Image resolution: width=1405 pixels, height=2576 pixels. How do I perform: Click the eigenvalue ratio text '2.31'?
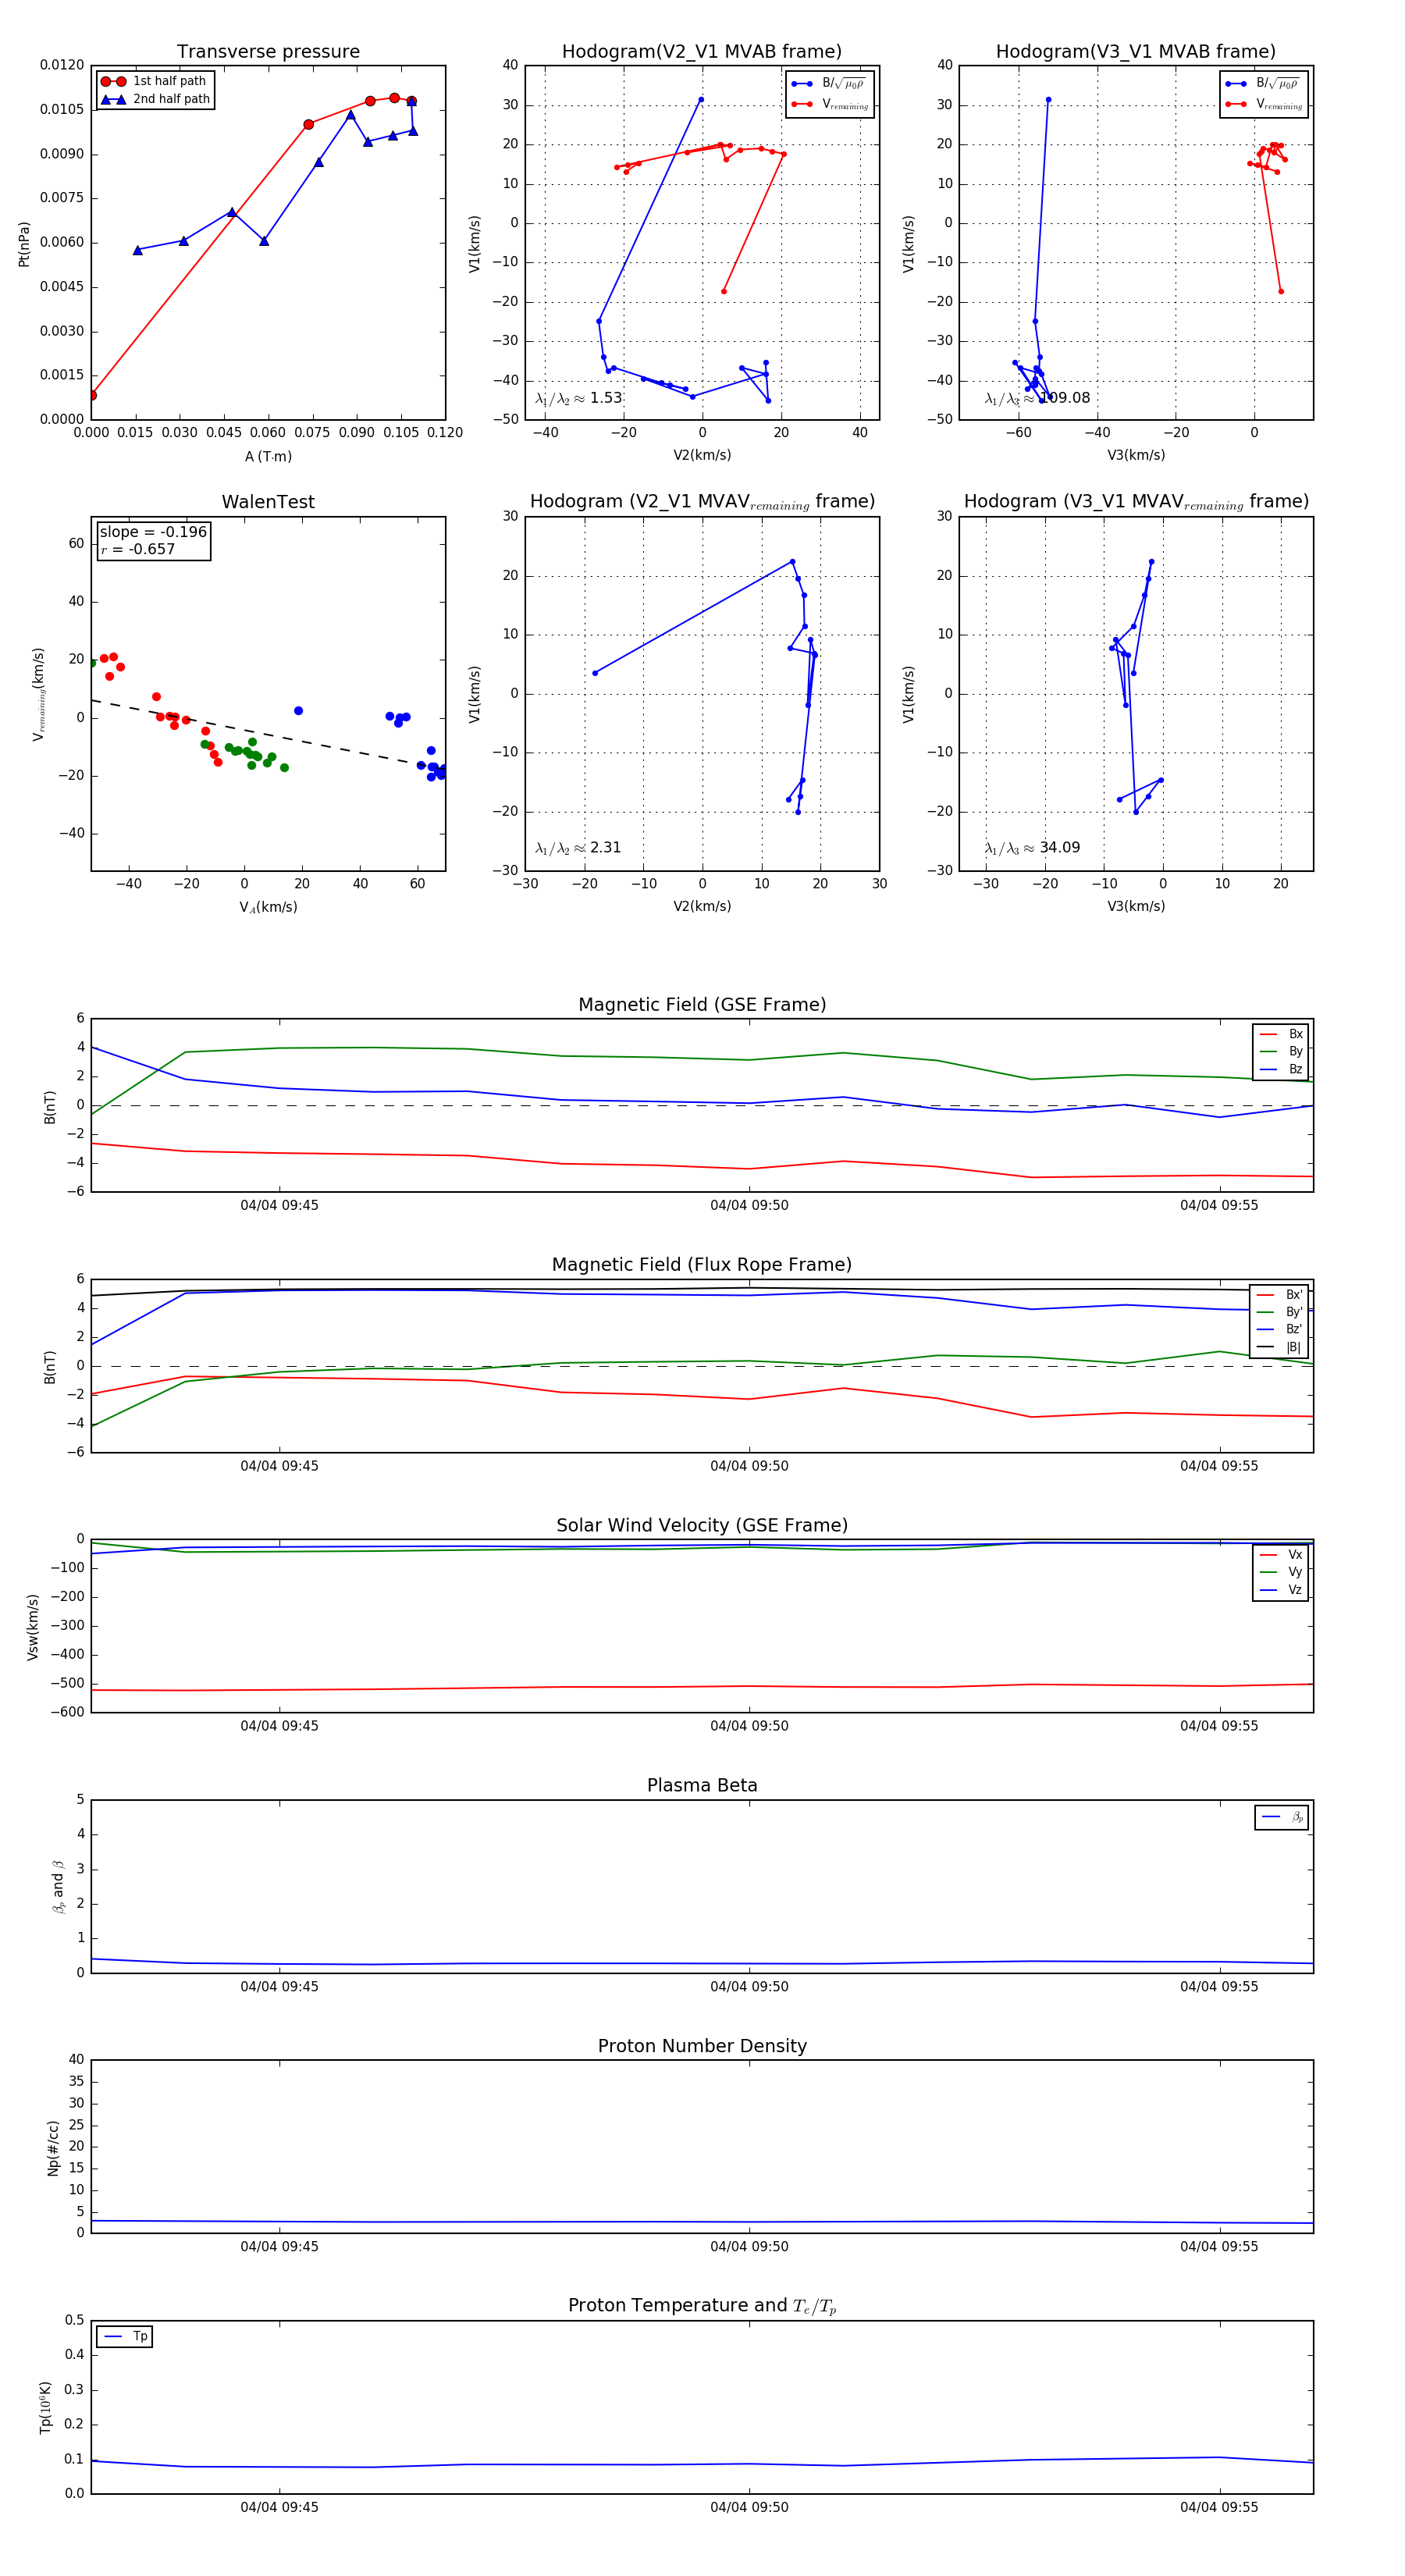[606, 848]
